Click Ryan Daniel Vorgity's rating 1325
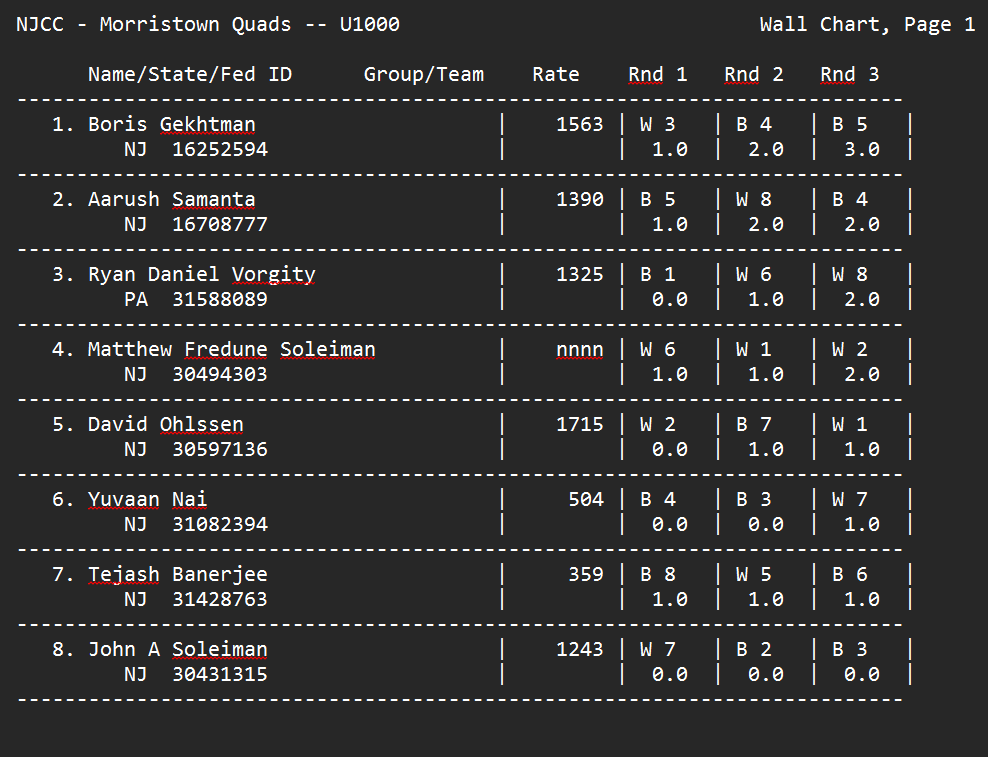 [580, 274]
